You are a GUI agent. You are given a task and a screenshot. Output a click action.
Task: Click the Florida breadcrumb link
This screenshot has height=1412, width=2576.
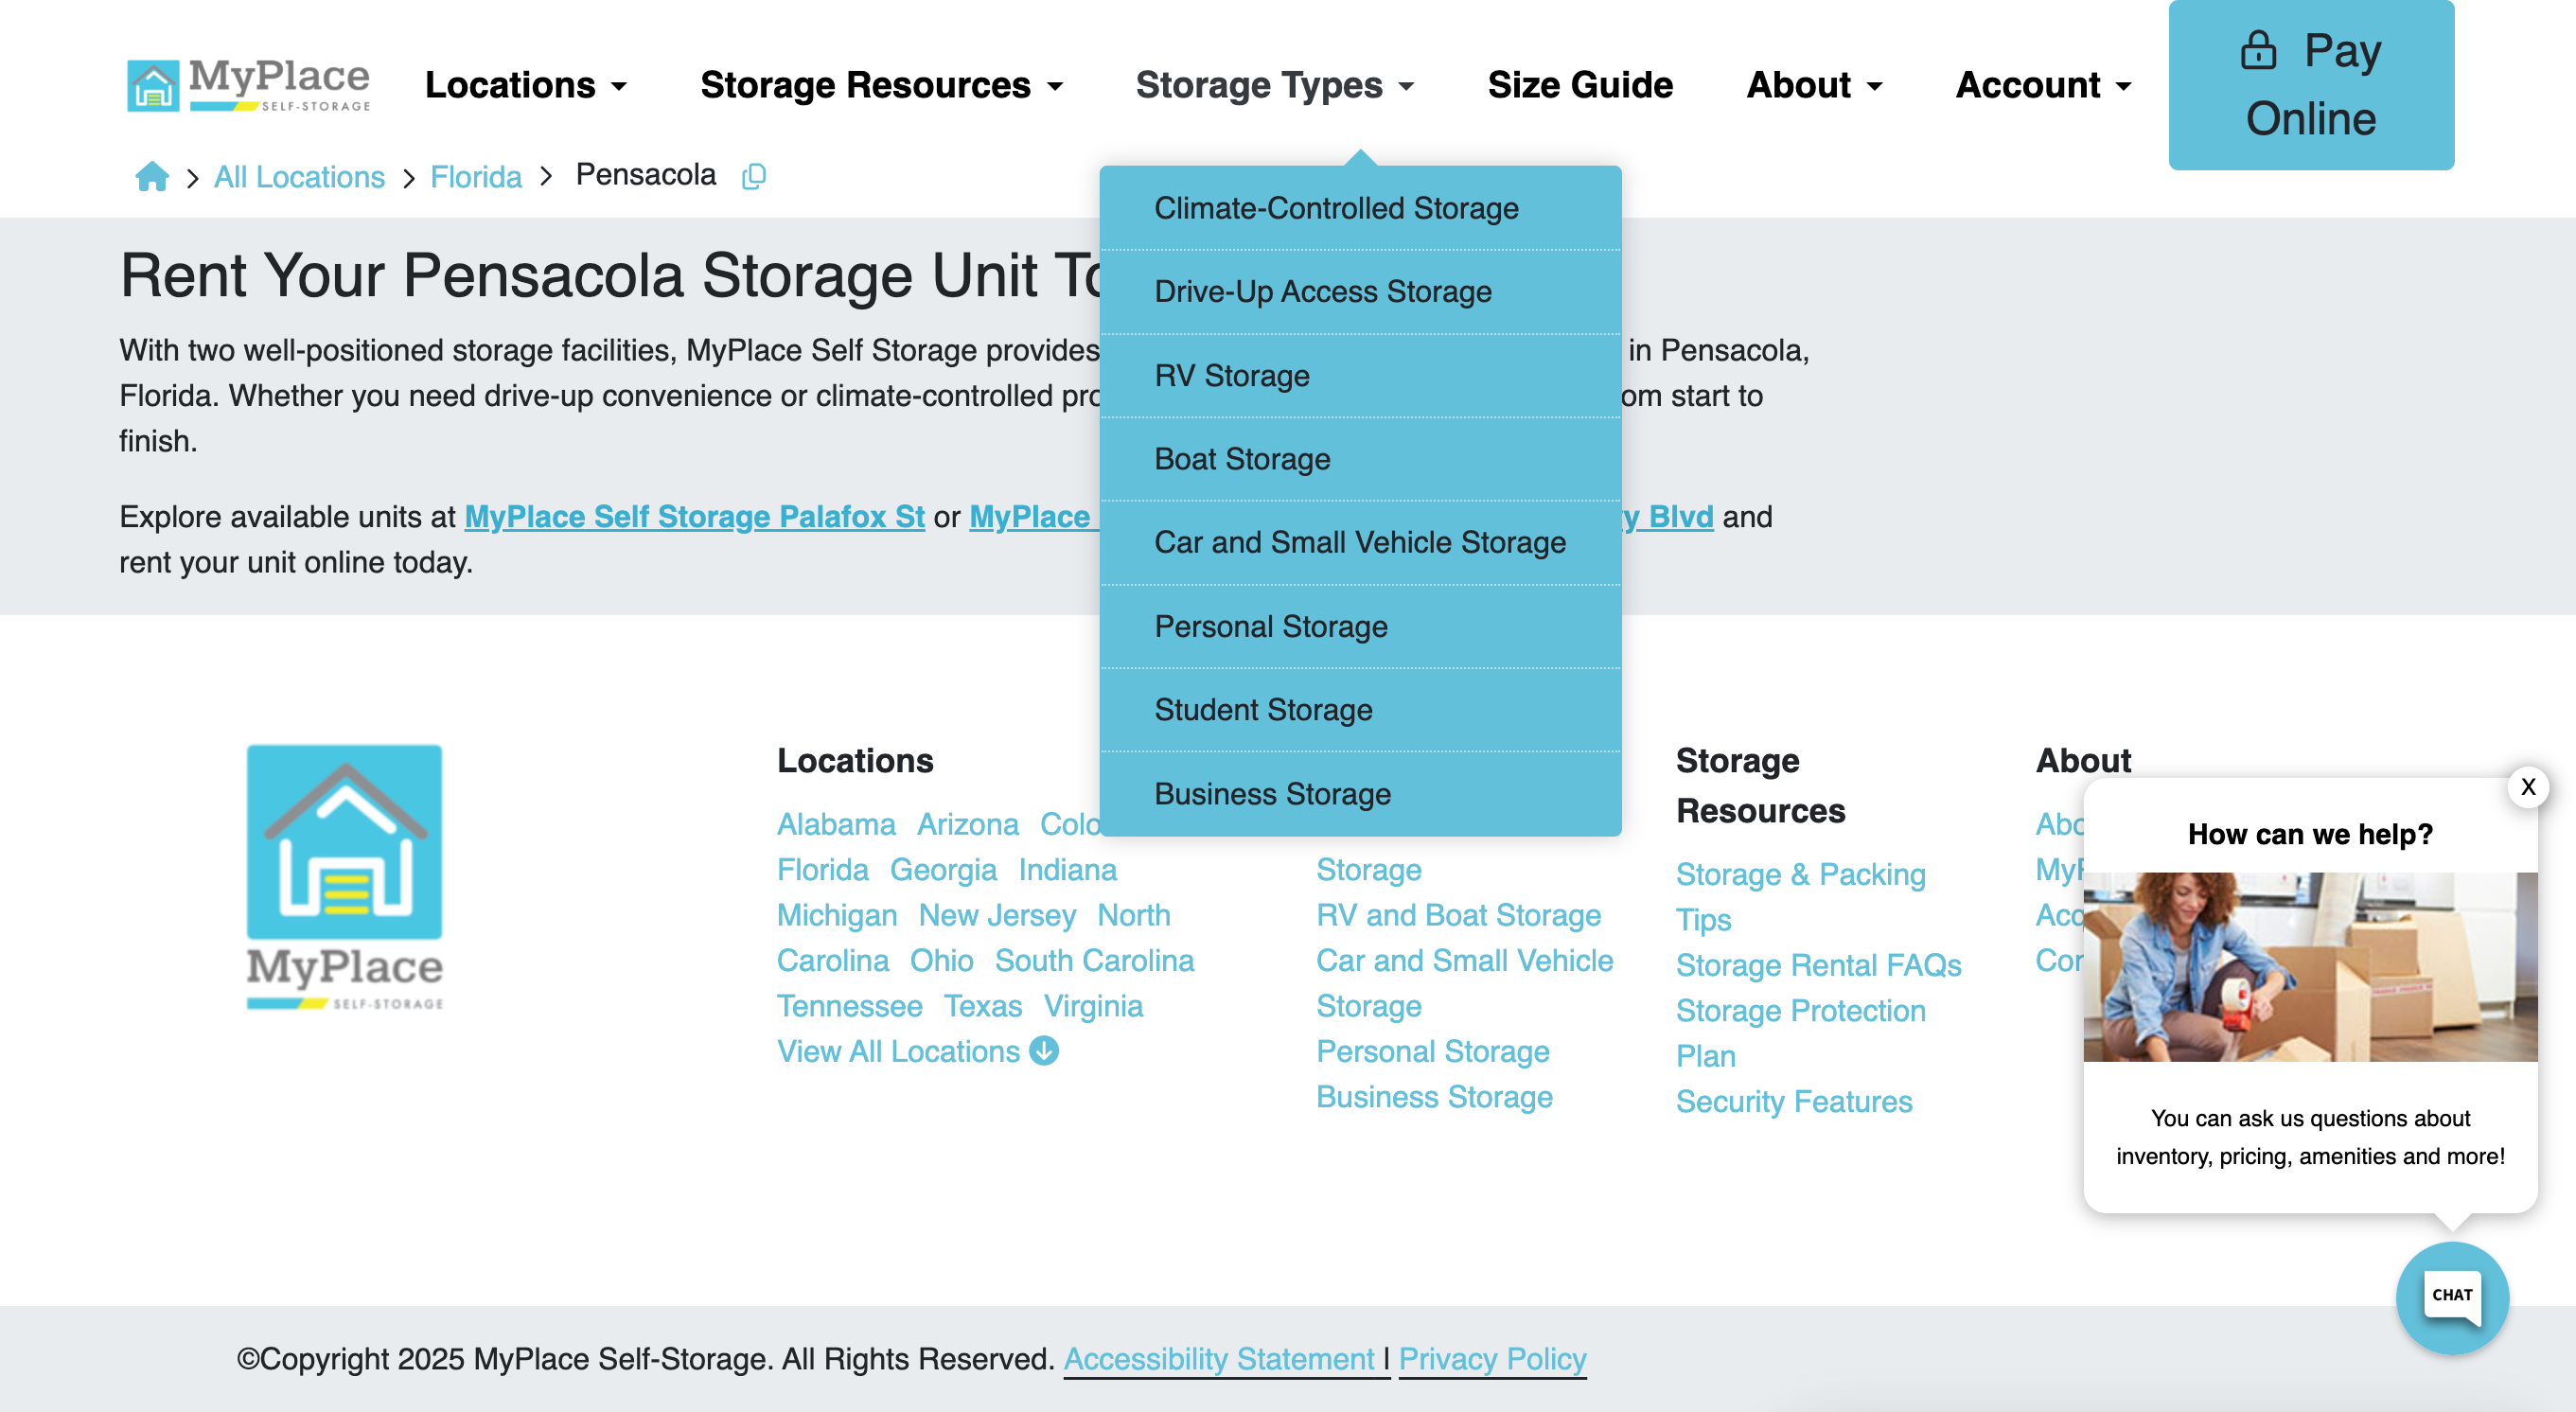pos(476,177)
